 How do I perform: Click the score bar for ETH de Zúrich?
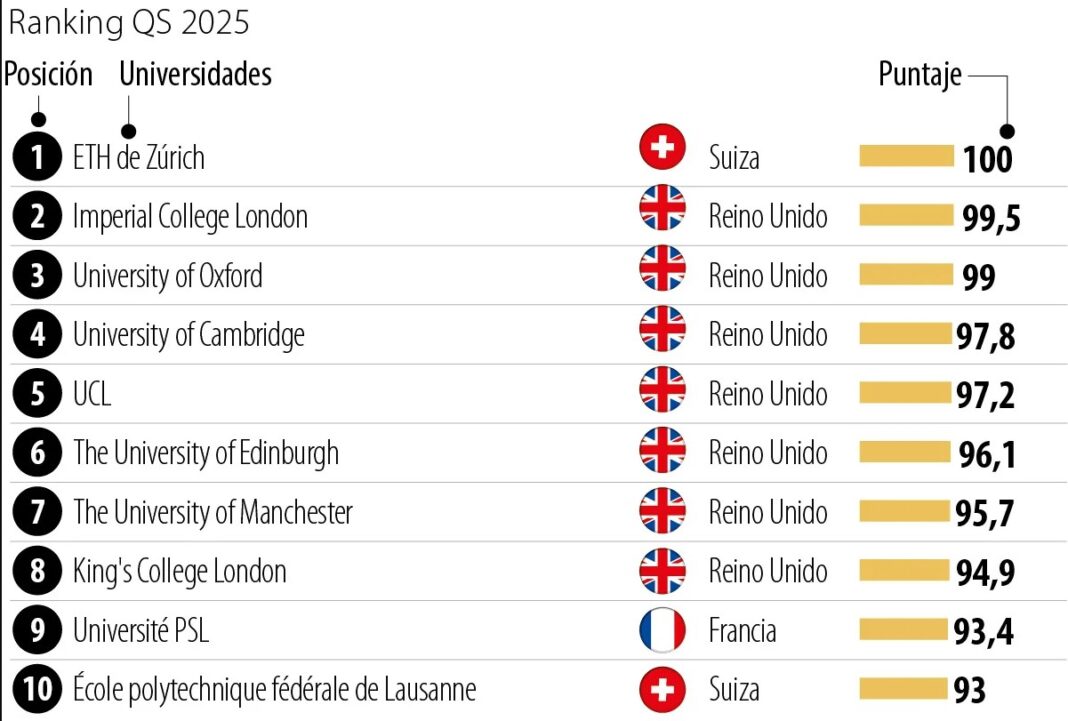[x=906, y=156]
